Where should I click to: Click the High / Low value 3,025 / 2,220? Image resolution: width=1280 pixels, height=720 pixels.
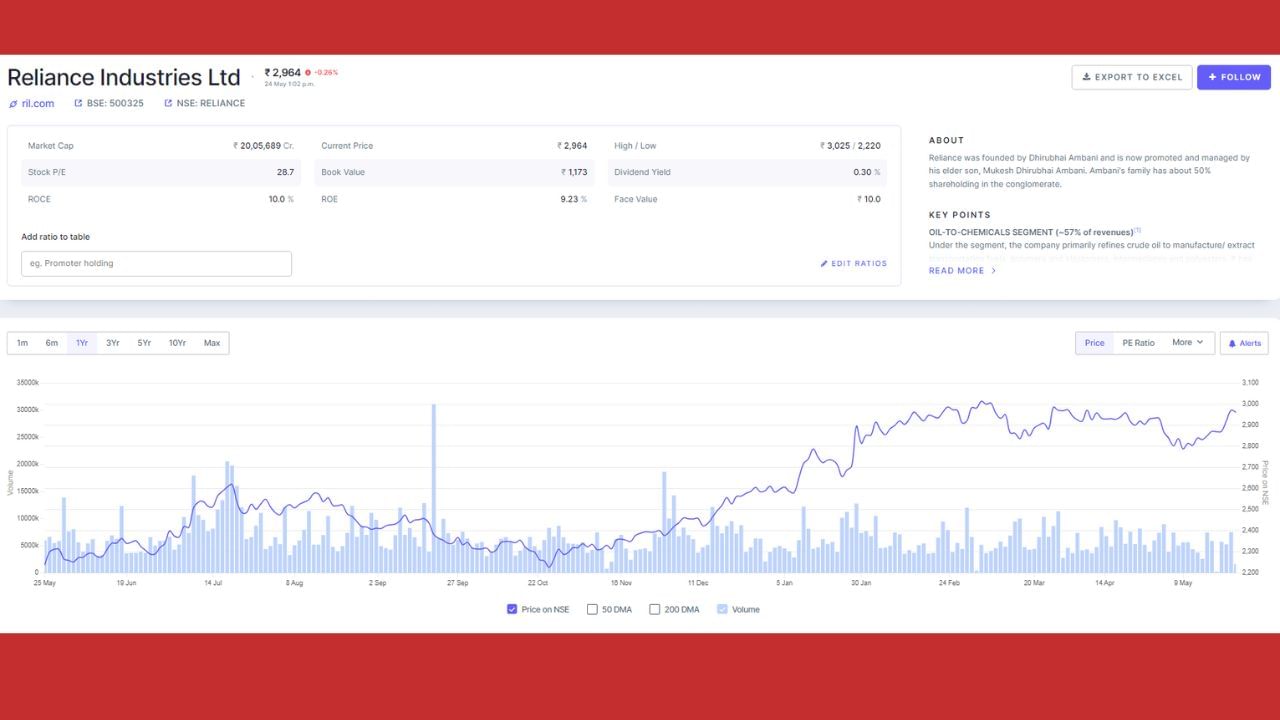coord(851,146)
